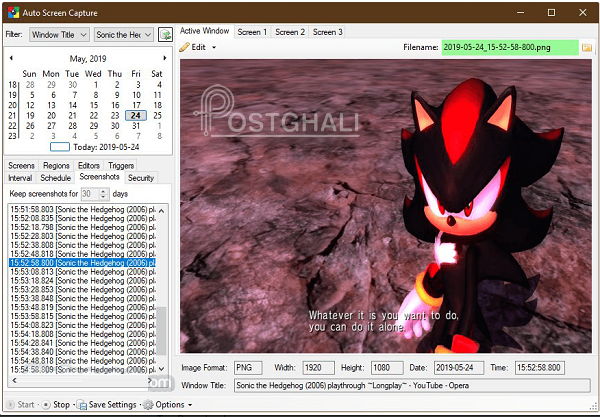Switch to the Regions tab
The image size is (600, 417).
tap(56, 166)
